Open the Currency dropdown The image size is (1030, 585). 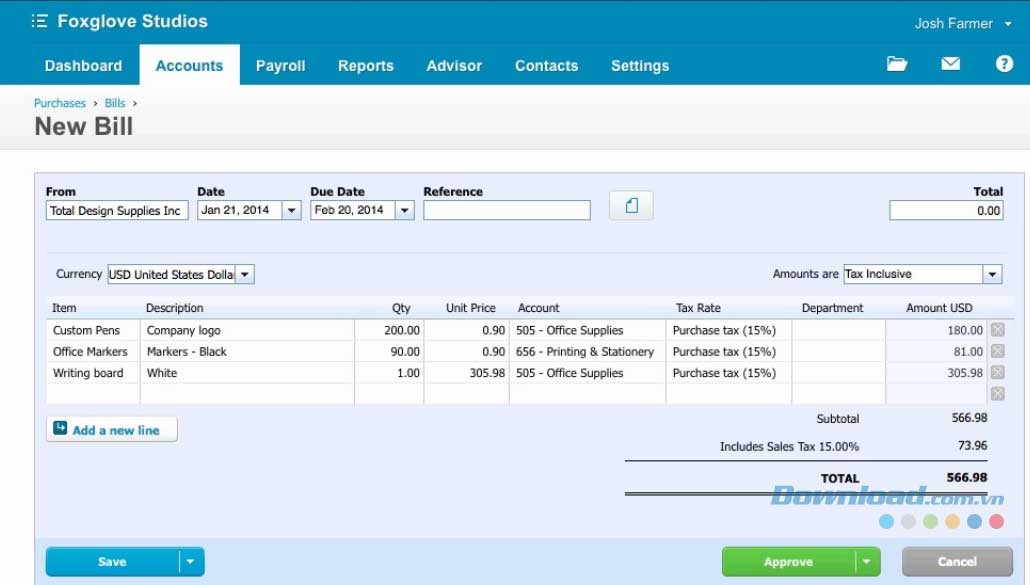coord(245,275)
